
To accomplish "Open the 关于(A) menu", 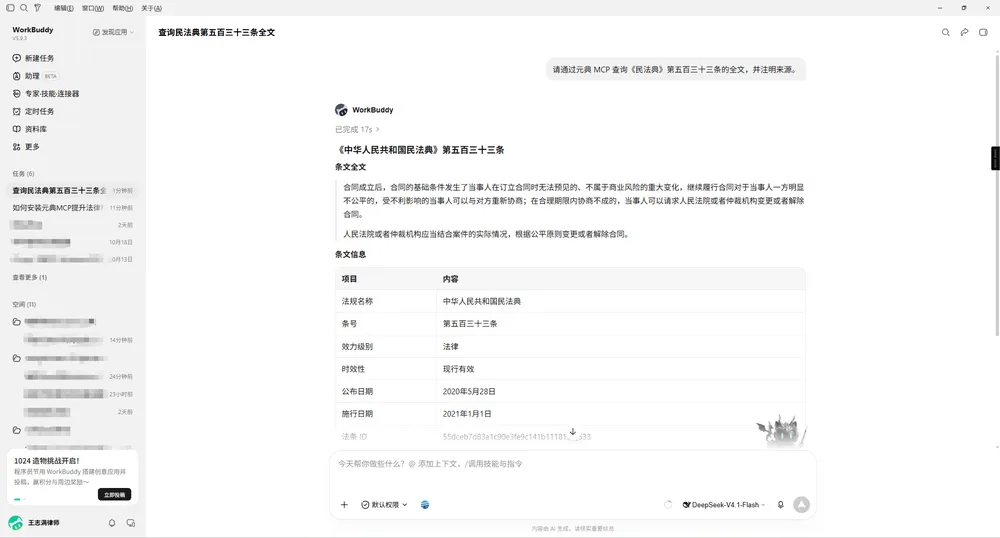I will pyautogui.click(x=152, y=8).
